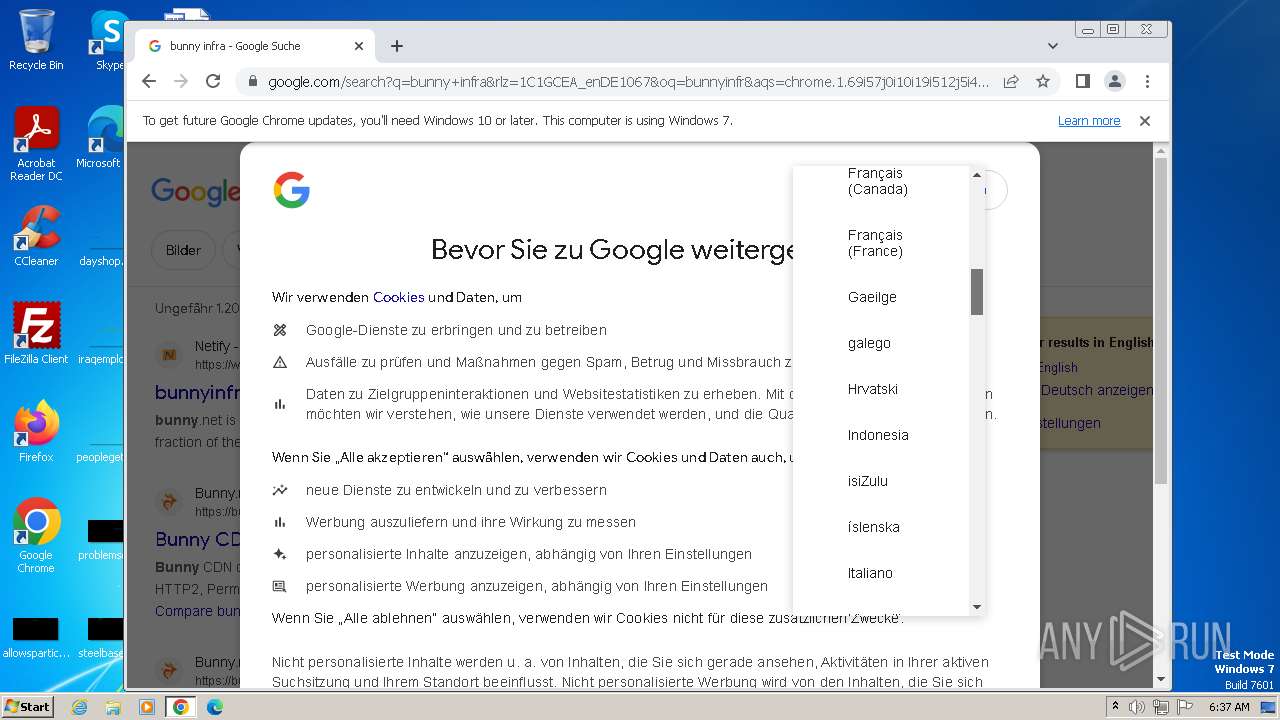The height and width of the screenshot is (720, 1280).
Task: Launch CCleaner from the desktop
Action: tap(36, 236)
